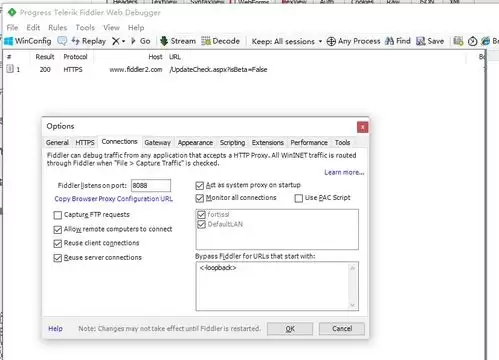Click the browser globe toolbar icon
499x360 pixels.
click(x=486, y=41)
